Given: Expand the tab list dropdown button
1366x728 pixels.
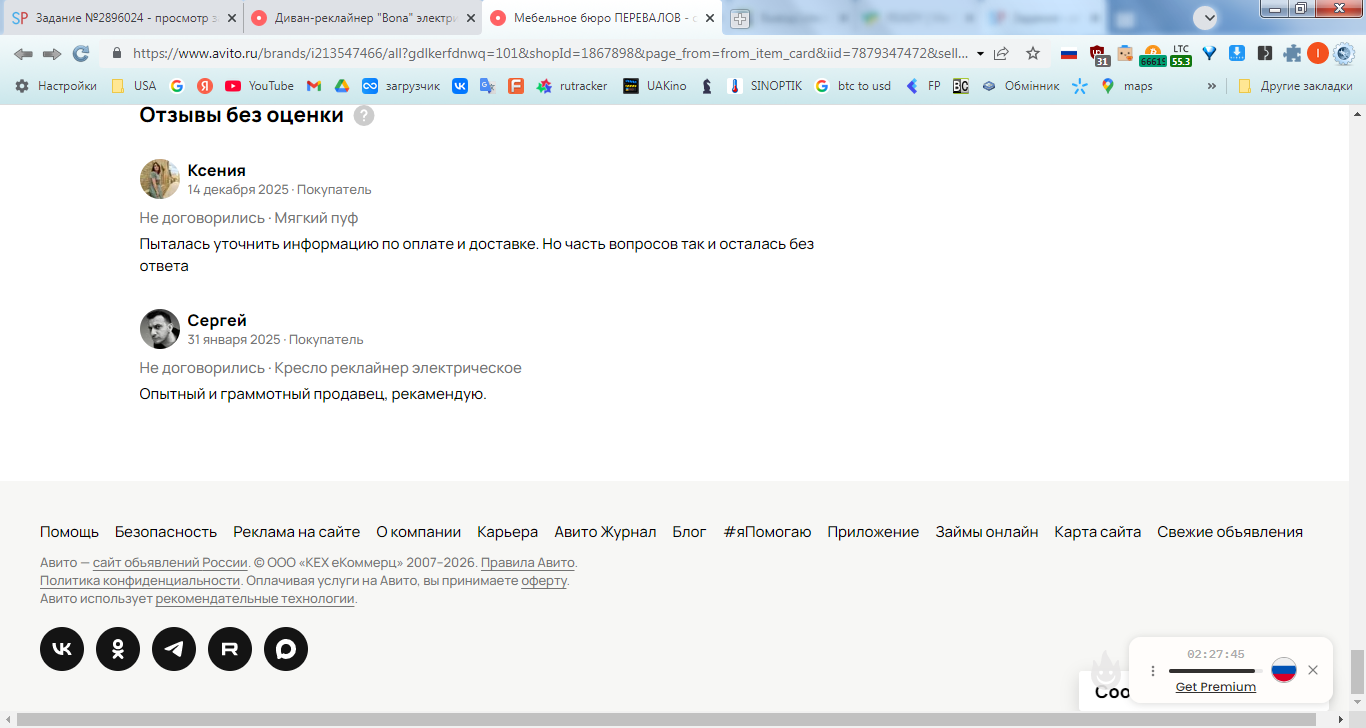Looking at the screenshot, I should pyautogui.click(x=1206, y=17).
